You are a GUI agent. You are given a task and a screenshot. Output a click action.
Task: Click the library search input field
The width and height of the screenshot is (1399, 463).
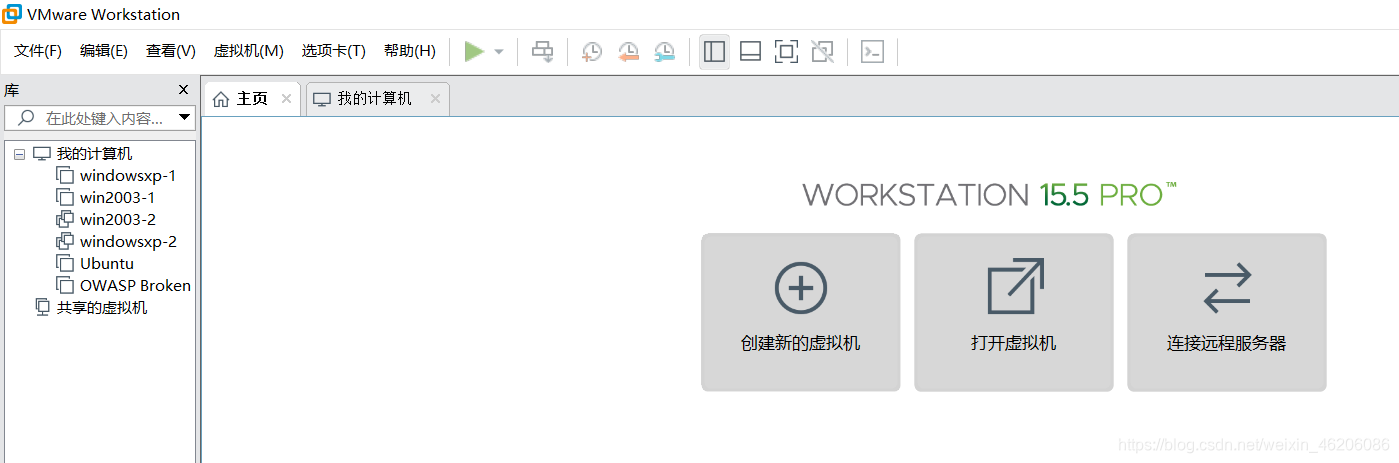100,118
